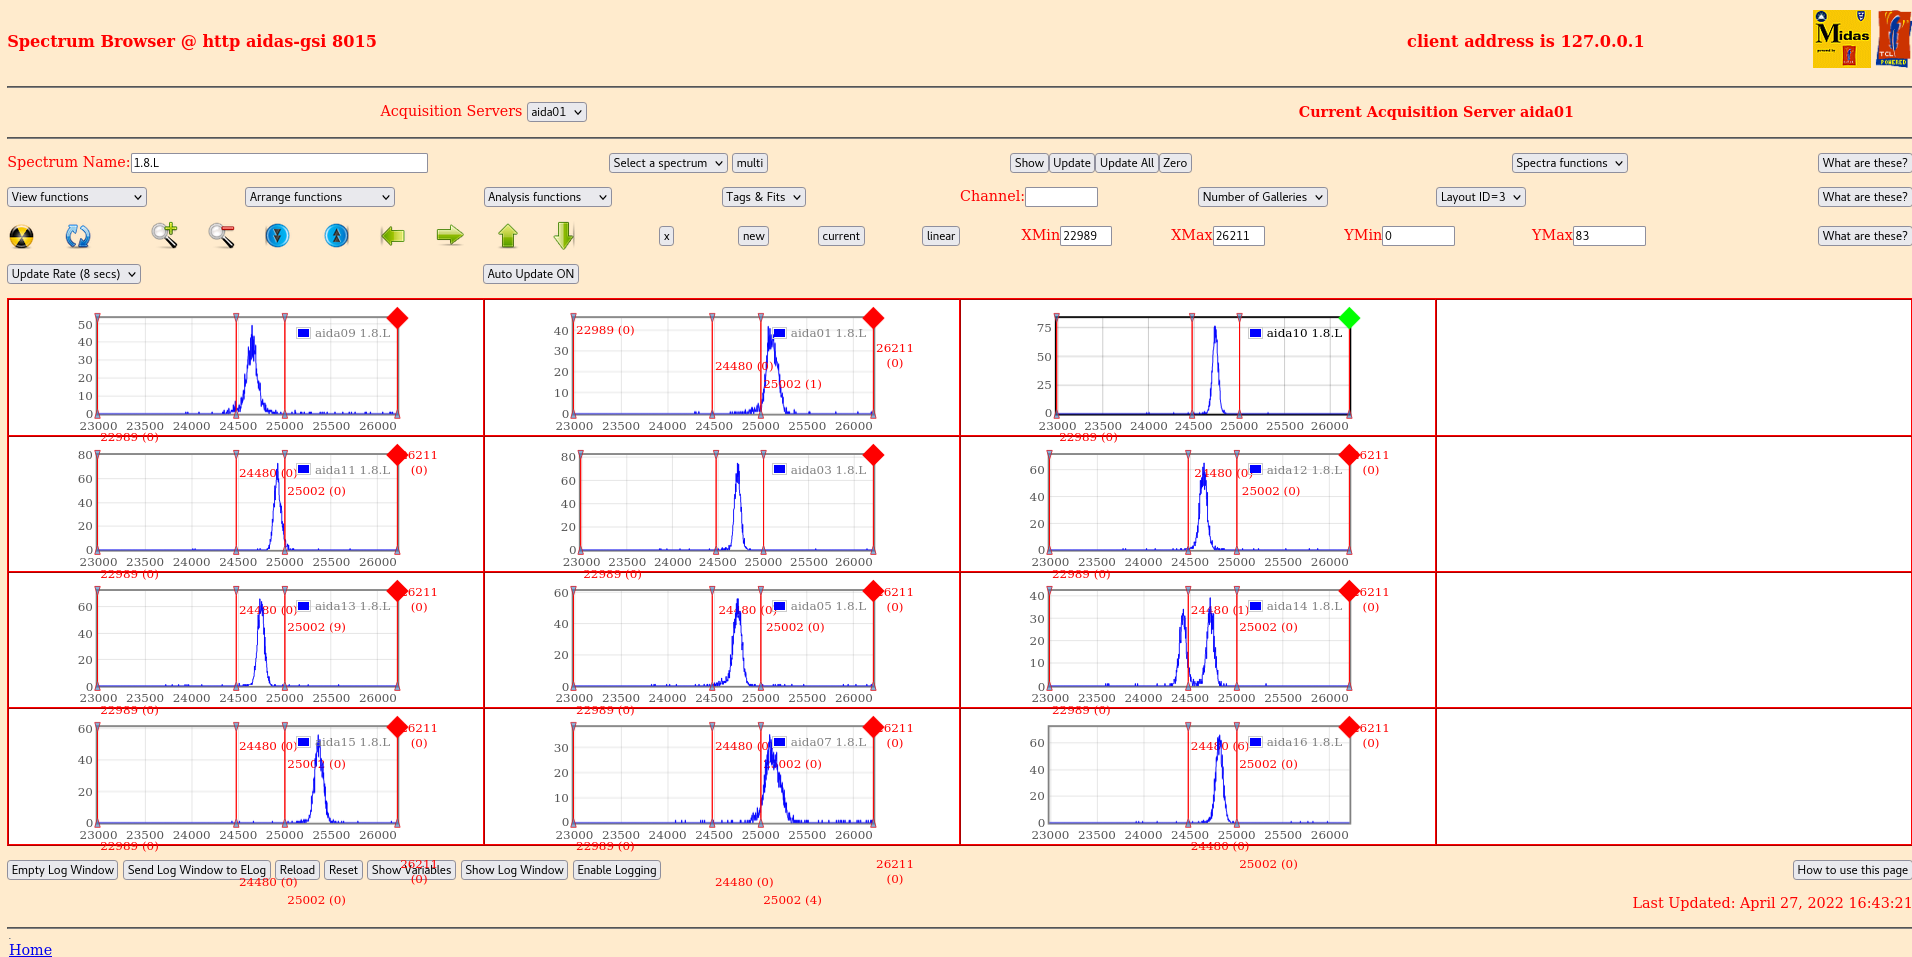
Task: Select the aida13 spectrum red diamond marker
Action: (x=397, y=591)
